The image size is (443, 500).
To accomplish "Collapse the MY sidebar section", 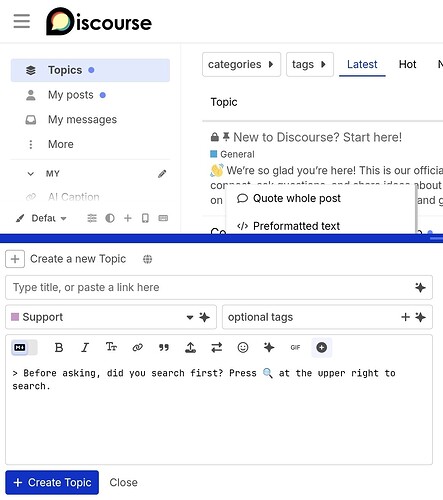I will pos(31,174).
